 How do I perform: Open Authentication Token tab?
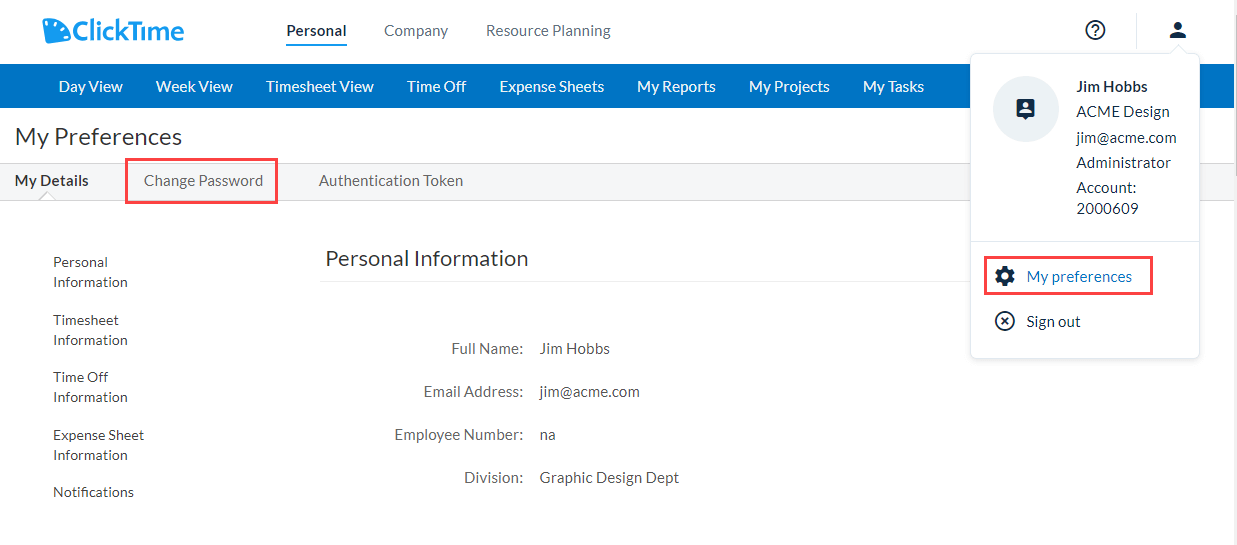coord(391,181)
